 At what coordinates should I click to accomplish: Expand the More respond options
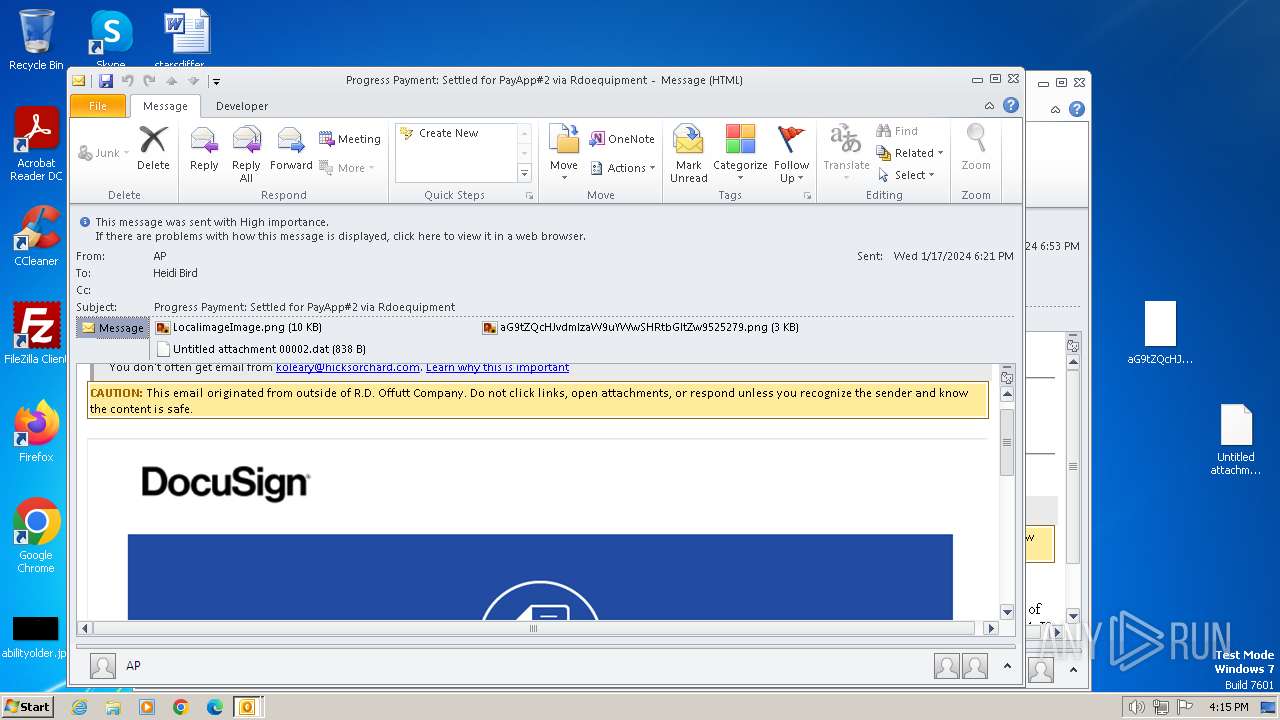pos(347,168)
